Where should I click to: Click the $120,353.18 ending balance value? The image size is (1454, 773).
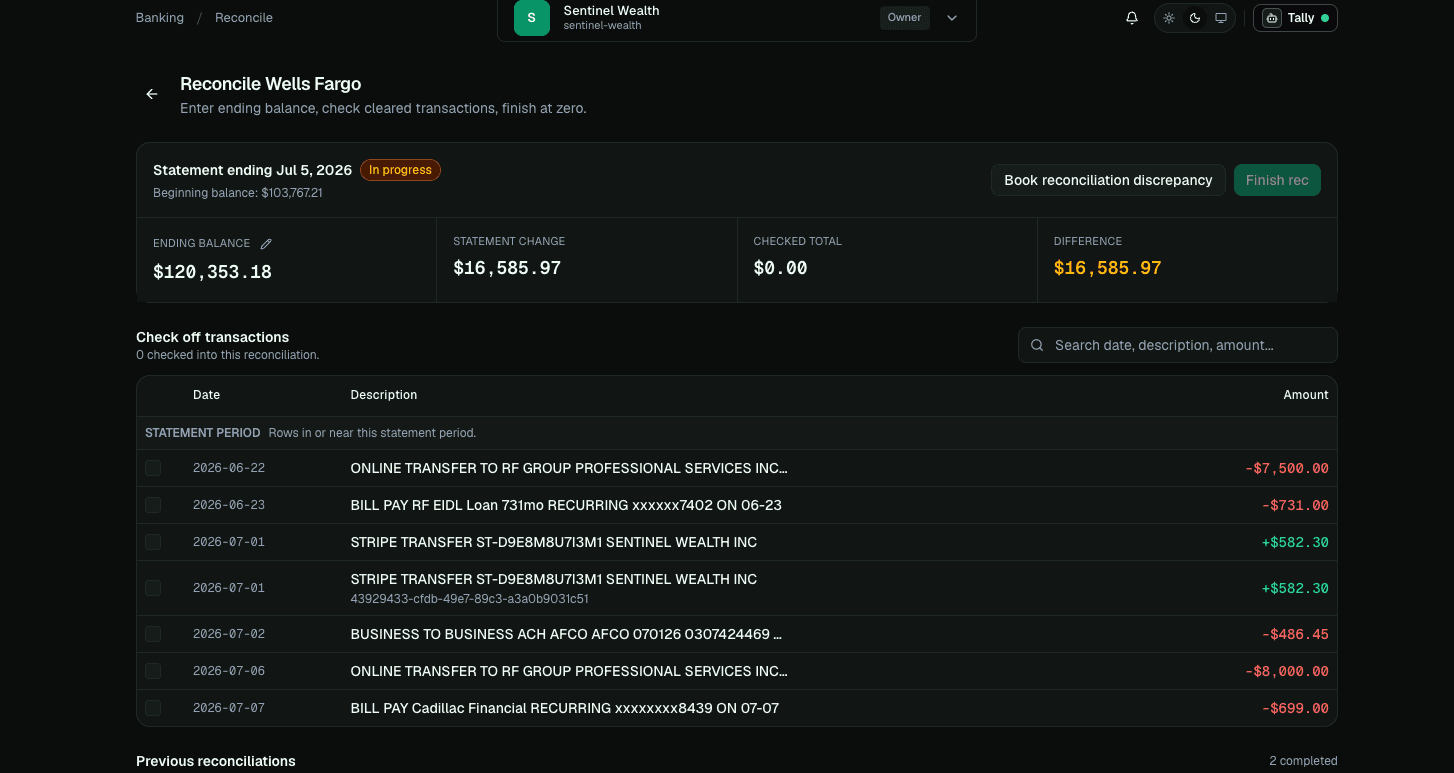click(212, 272)
